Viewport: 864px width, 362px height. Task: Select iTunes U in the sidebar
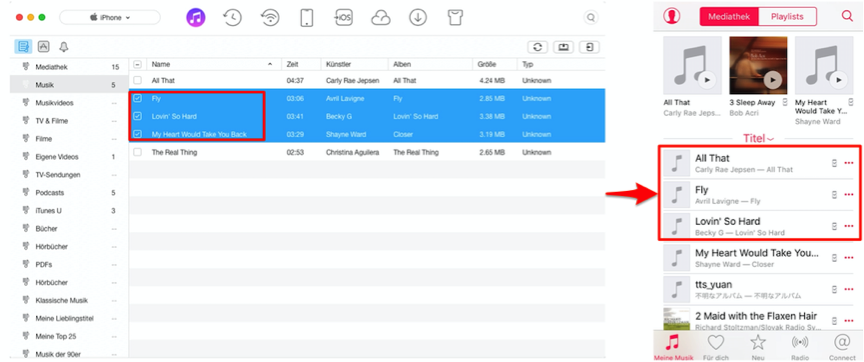pos(69,210)
